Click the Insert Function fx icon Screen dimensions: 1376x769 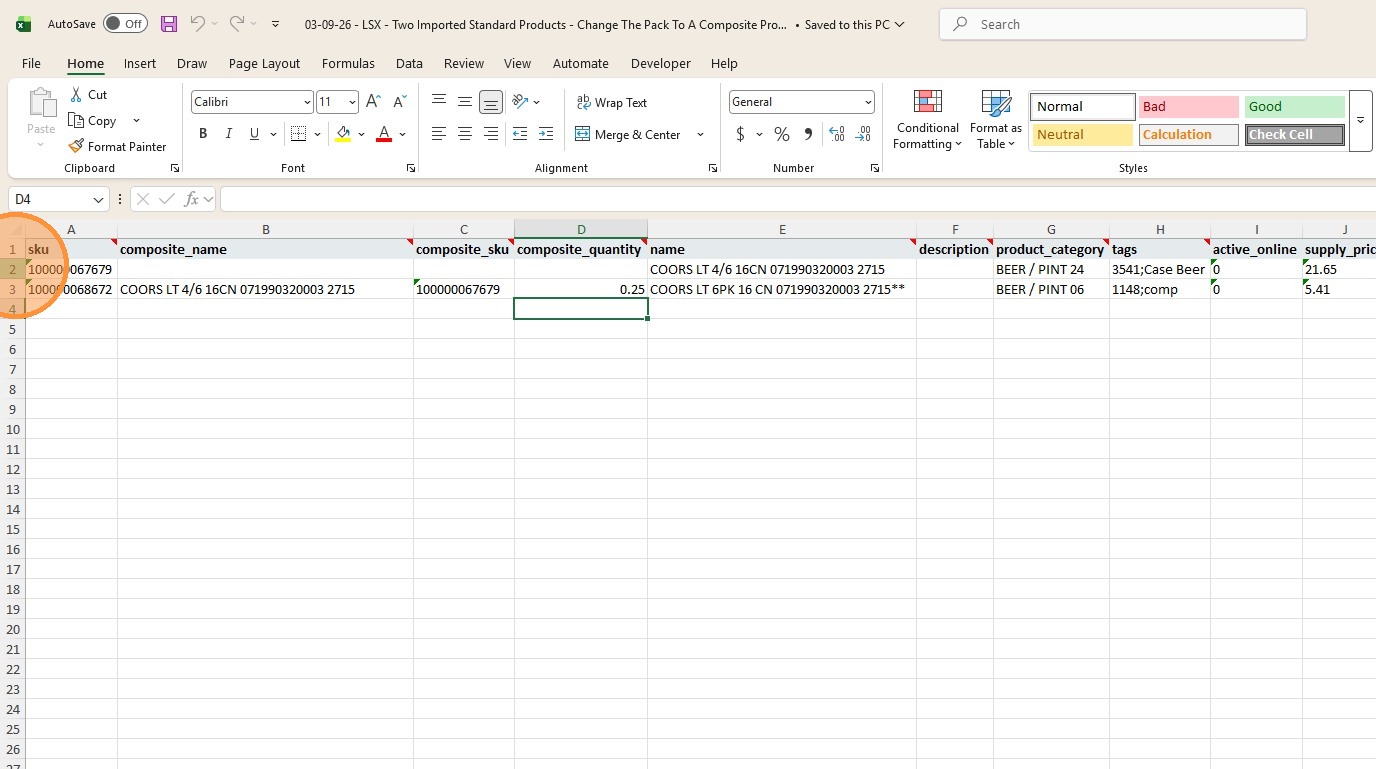tap(191, 199)
